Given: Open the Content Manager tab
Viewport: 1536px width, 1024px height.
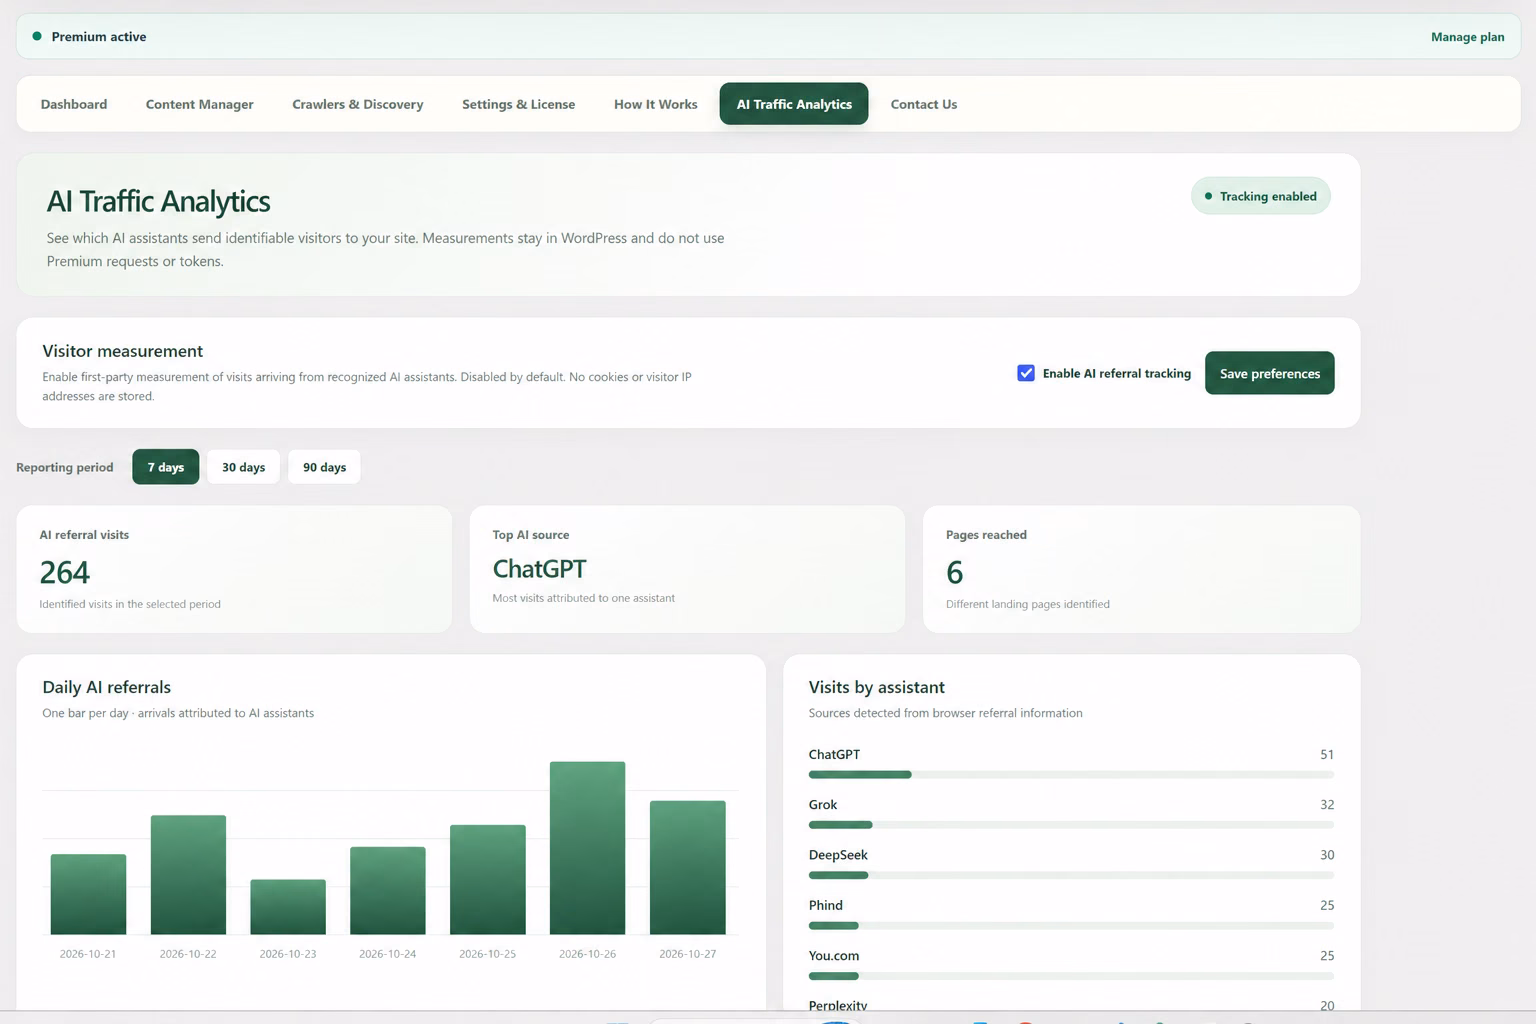Looking at the screenshot, I should (x=200, y=104).
